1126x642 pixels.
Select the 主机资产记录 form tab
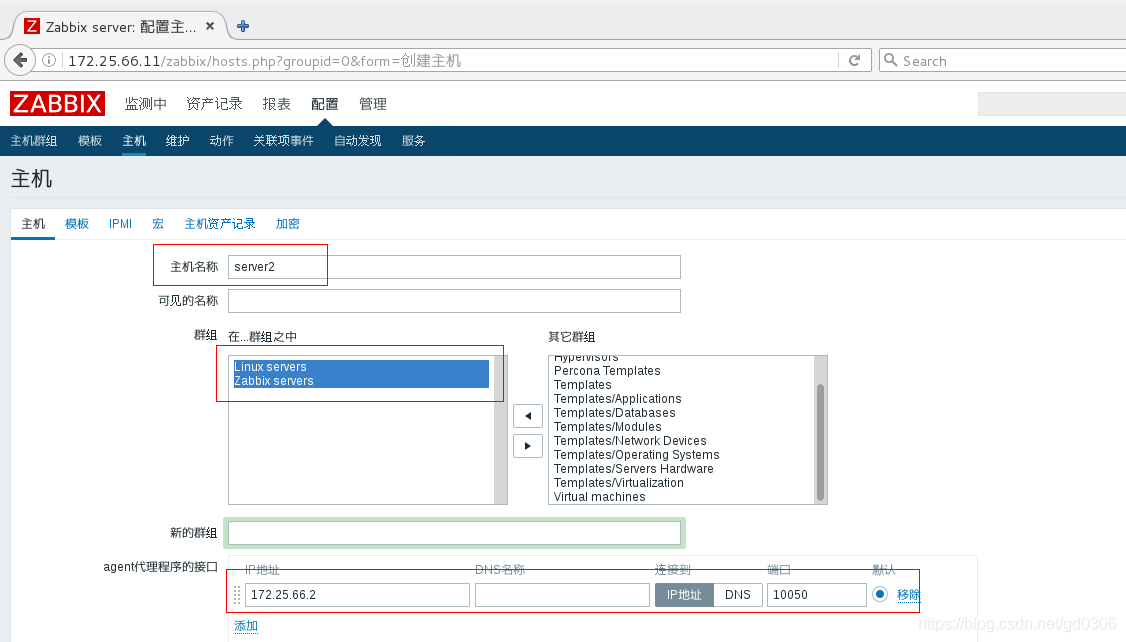click(x=220, y=224)
